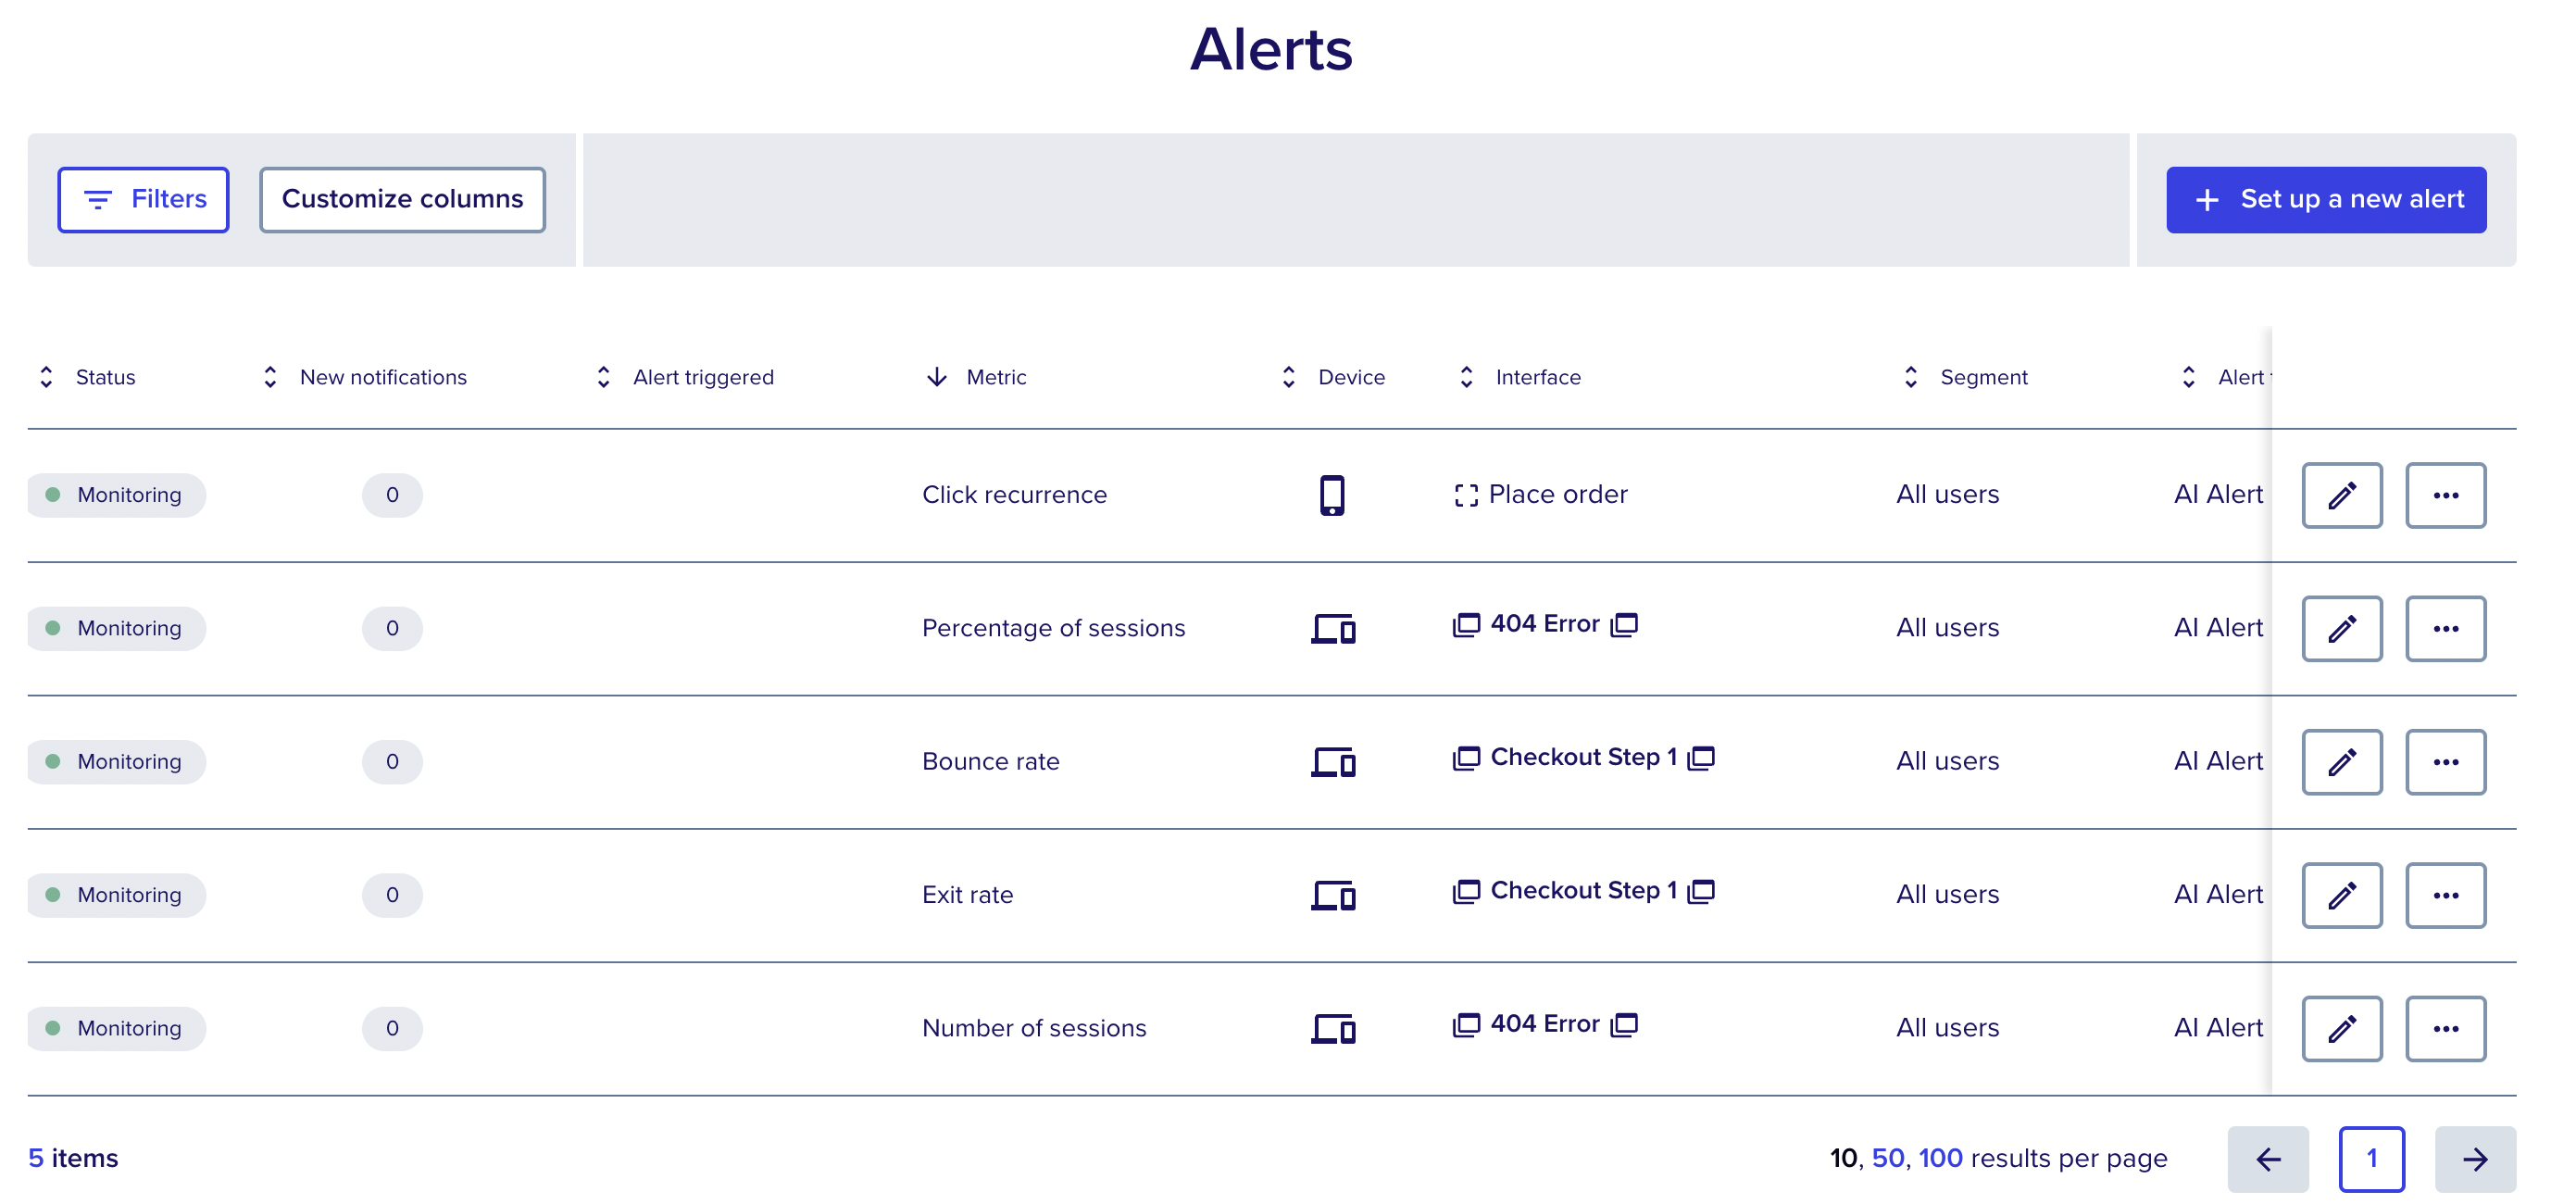Screen dimensions: 2576x1204
Task: Click the copy icon beside 404 Error interface
Action: pos(1626,623)
